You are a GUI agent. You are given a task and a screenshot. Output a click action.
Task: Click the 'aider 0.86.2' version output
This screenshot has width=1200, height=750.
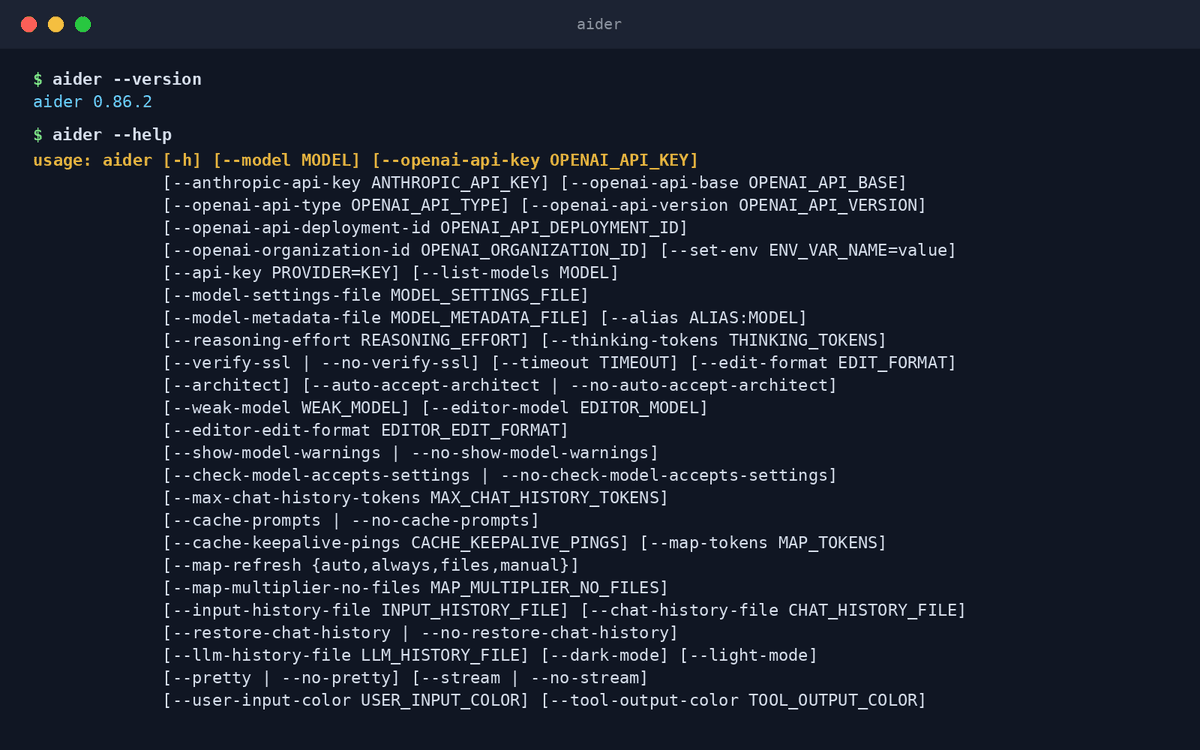pyautogui.click(x=92, y=102)
